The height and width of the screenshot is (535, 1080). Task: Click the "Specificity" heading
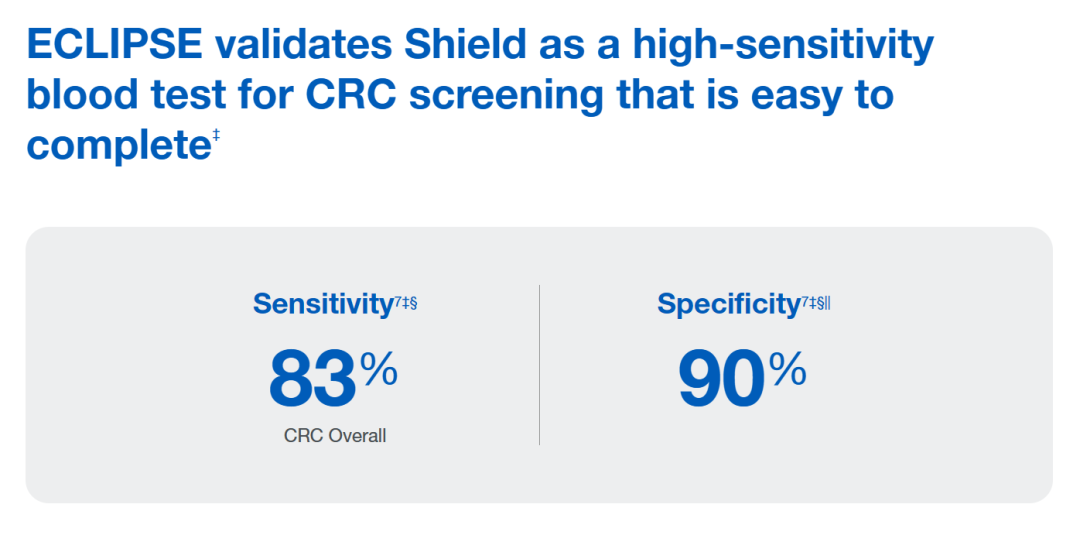728,304
